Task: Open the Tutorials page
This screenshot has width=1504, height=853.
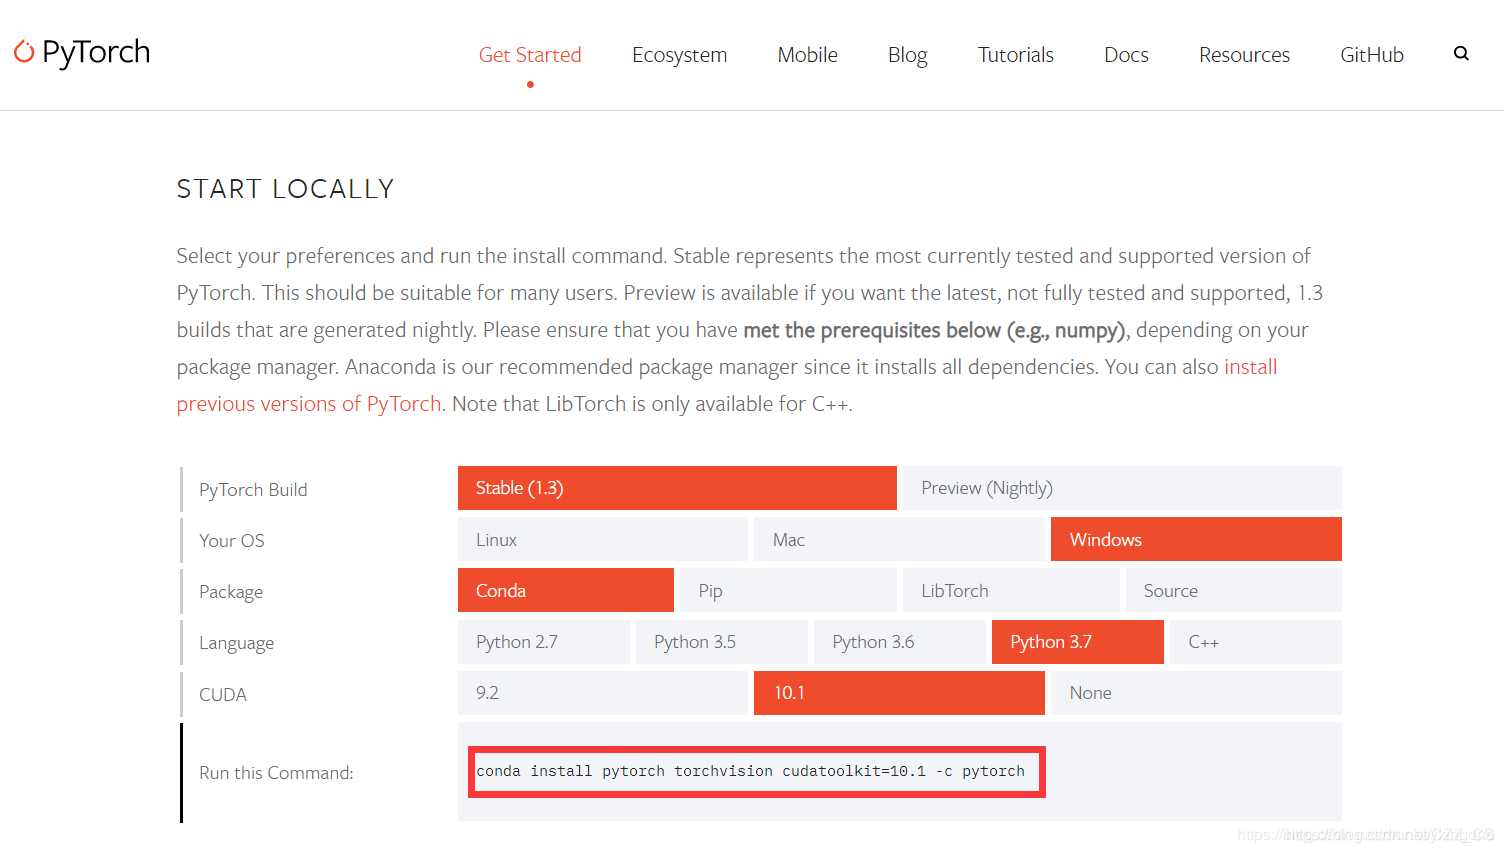Action: tap(1015, 55)
